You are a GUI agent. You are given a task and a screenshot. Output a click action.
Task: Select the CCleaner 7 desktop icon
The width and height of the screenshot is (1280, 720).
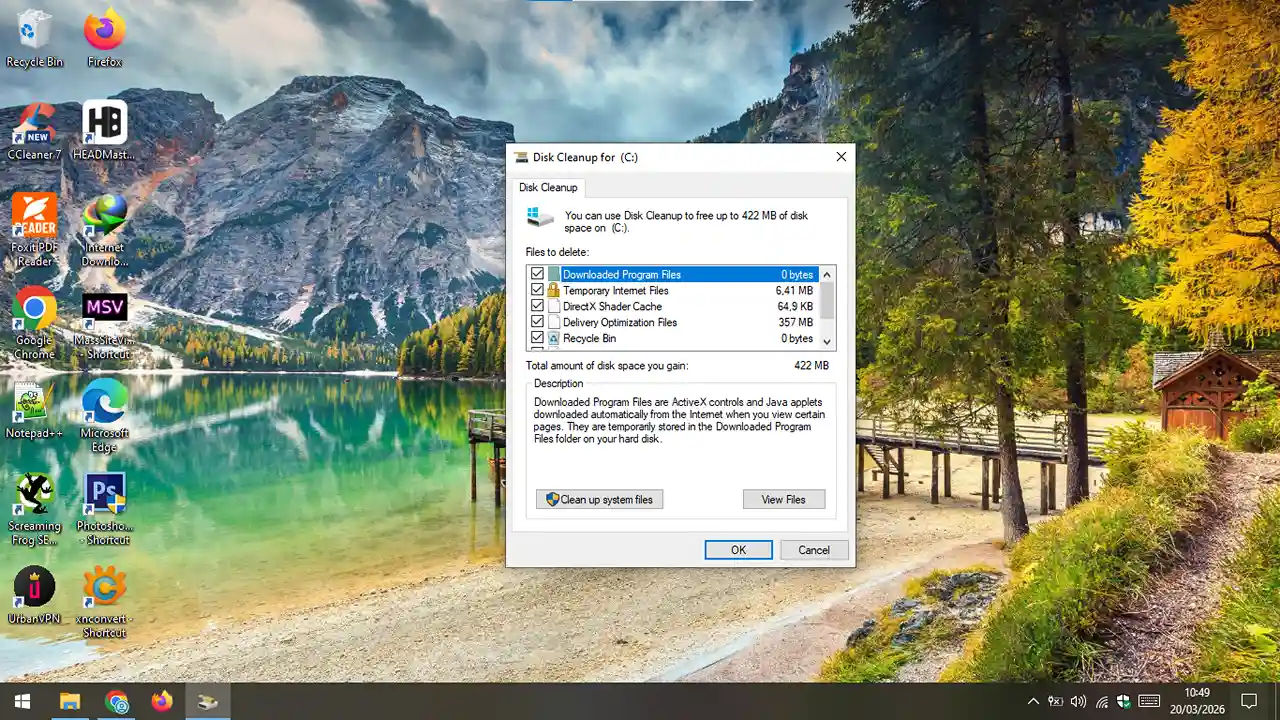[34, 131]
